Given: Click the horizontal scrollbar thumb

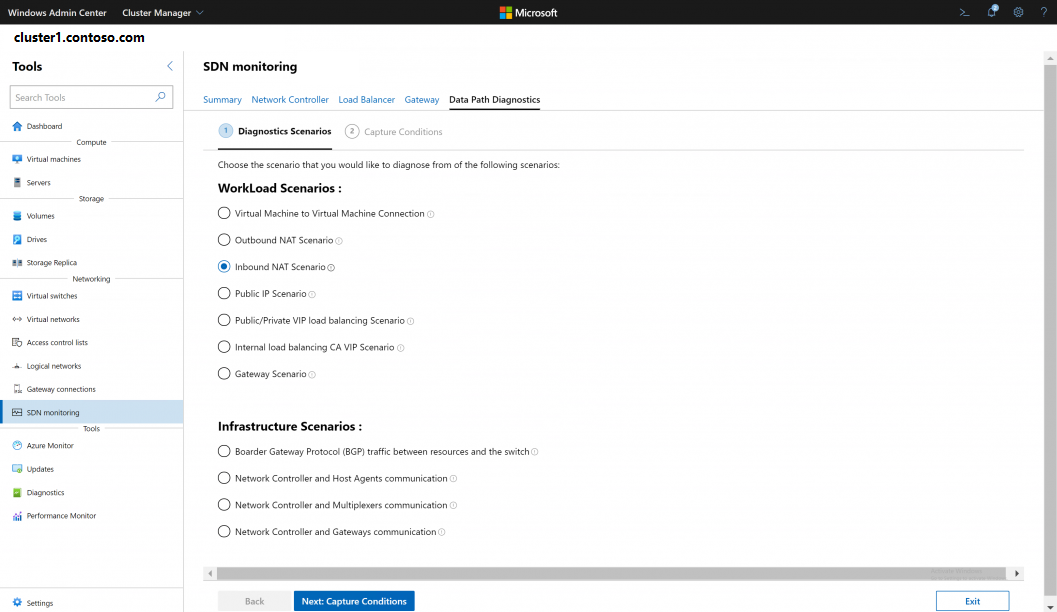Looking at the screenshot, I should tap(611, 574).
